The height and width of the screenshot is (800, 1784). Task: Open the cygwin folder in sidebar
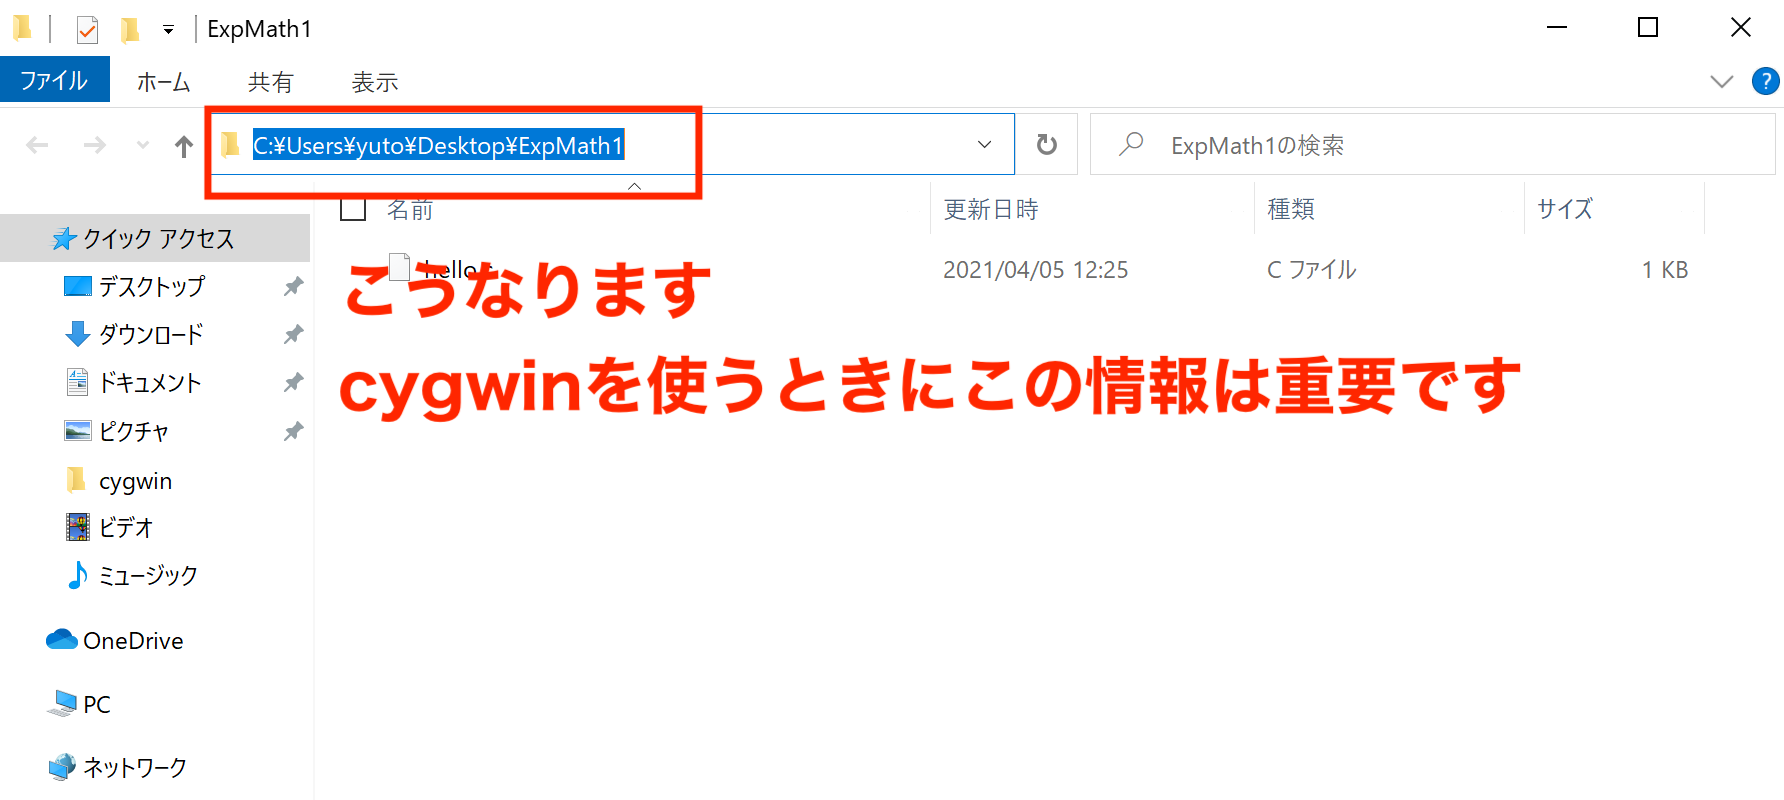pyautogui.click(x=135, y=481)
